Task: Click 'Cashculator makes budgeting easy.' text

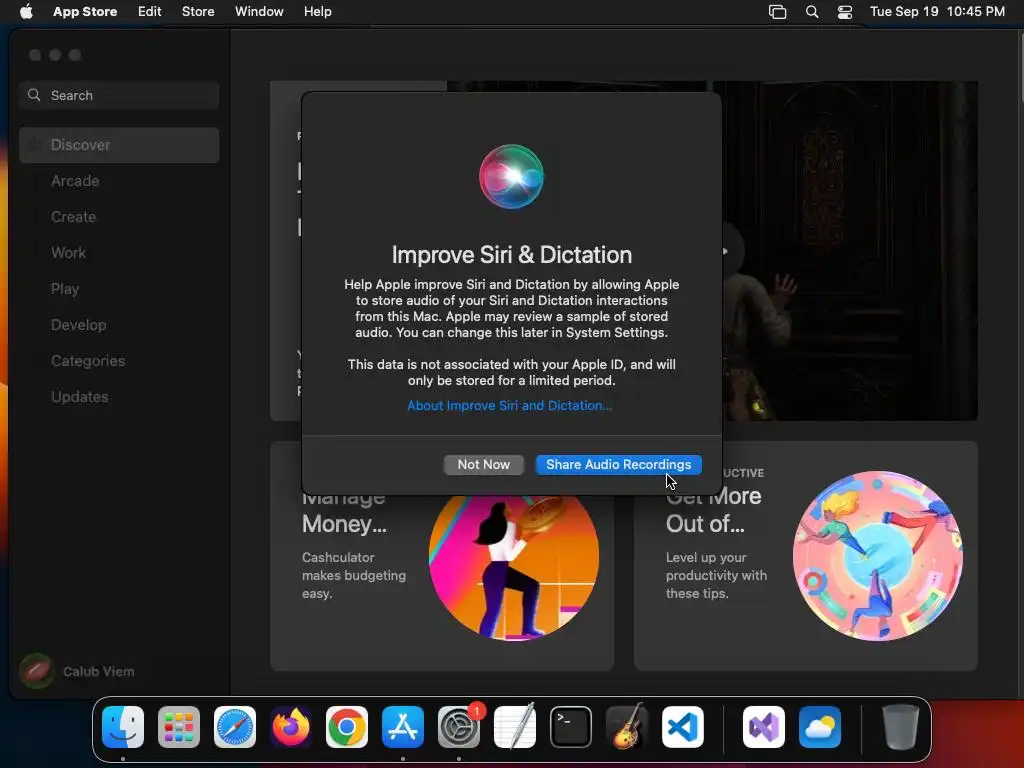Action: point(353,575)
